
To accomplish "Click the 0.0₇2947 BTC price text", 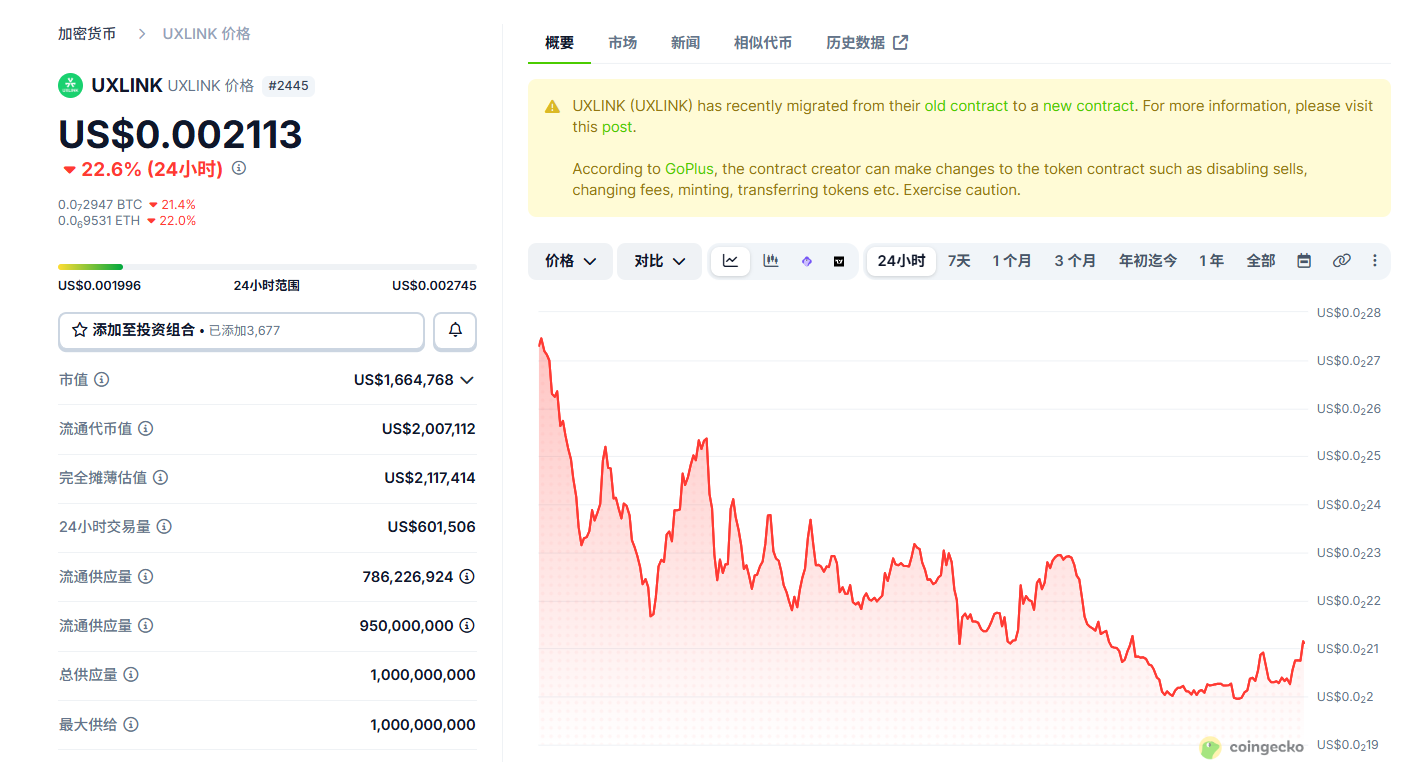I will [x=100, y=205].
